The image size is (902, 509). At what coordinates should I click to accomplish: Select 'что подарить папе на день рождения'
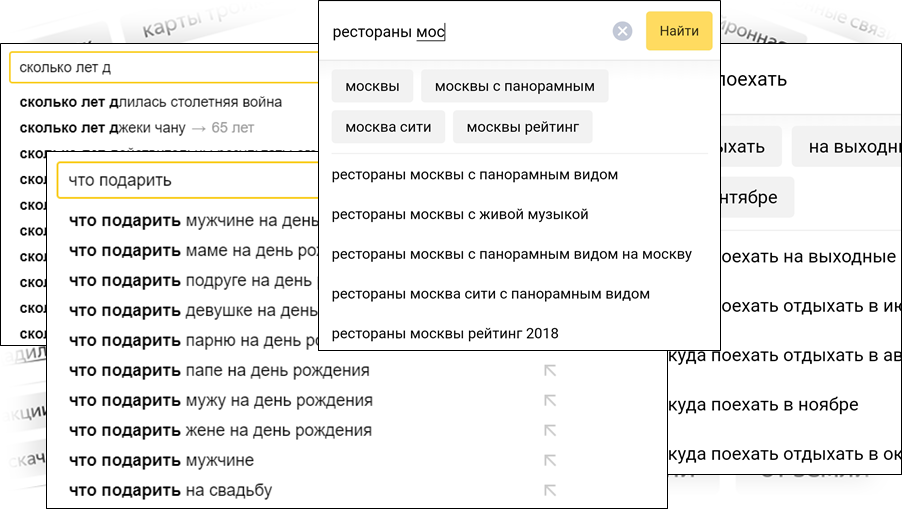click(x=219, y=370)
